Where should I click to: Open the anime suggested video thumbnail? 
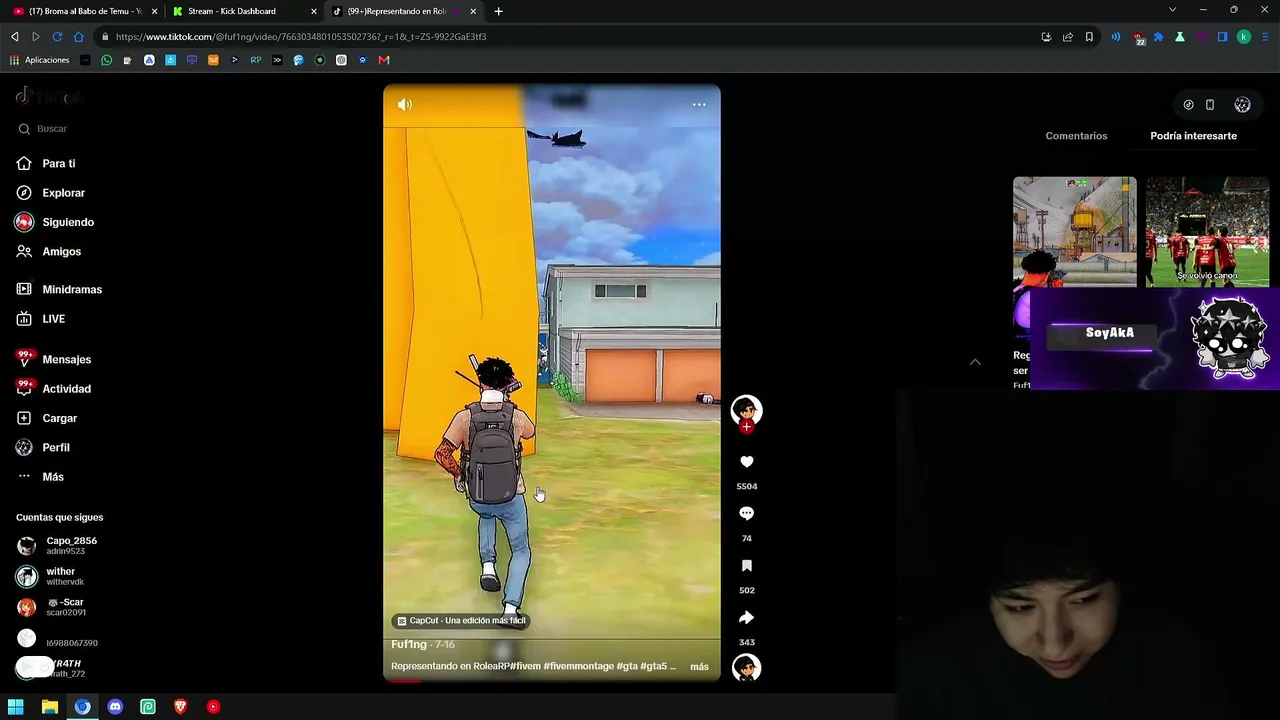[1075, 232]
